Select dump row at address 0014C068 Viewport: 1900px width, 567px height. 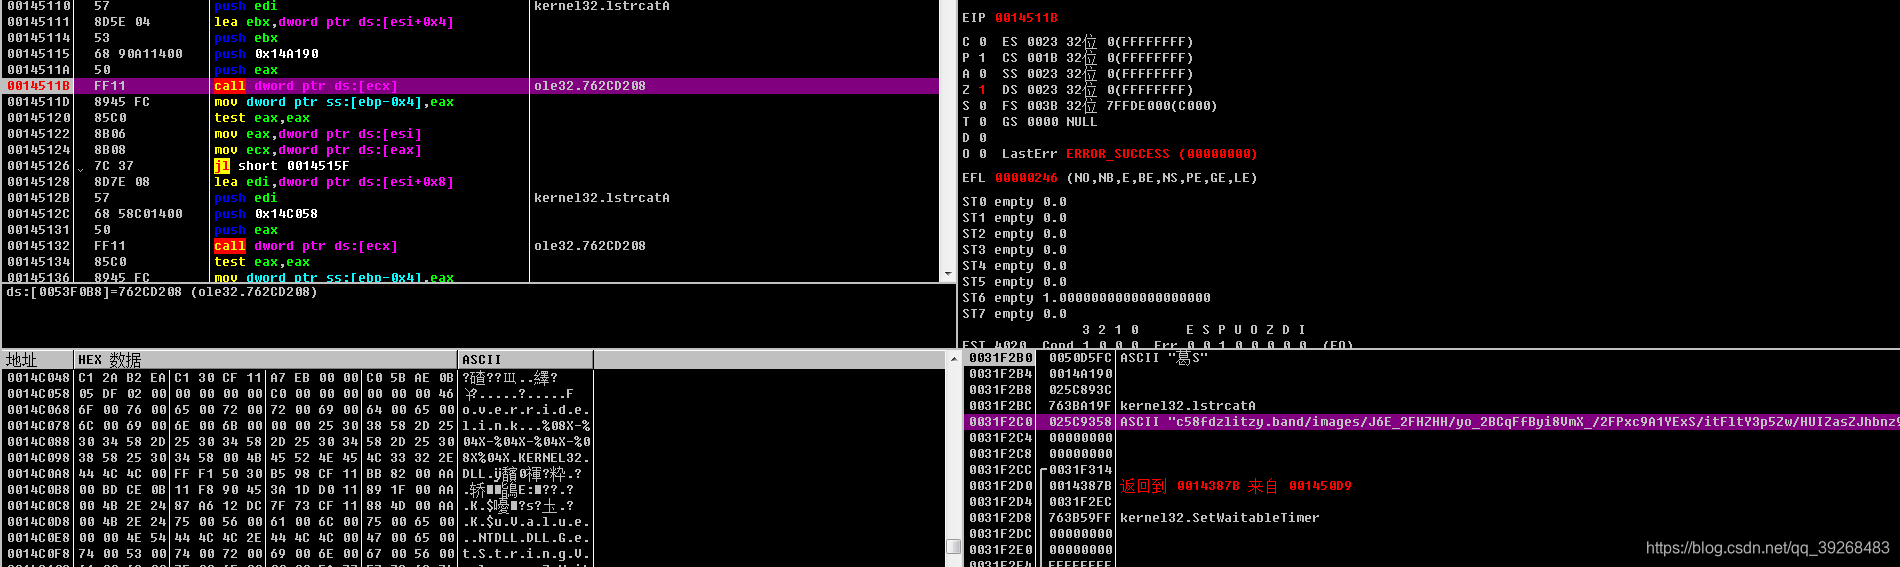tap(298, 410)
